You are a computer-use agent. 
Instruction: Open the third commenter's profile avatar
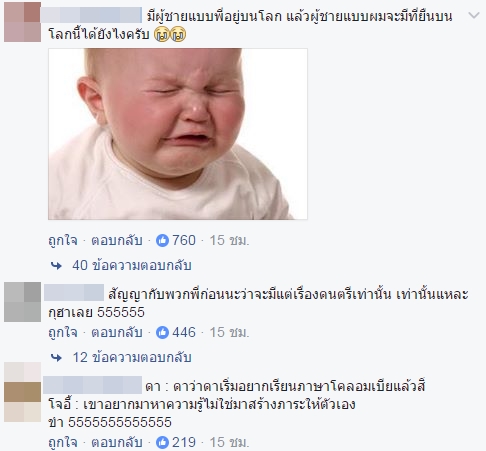22,392
